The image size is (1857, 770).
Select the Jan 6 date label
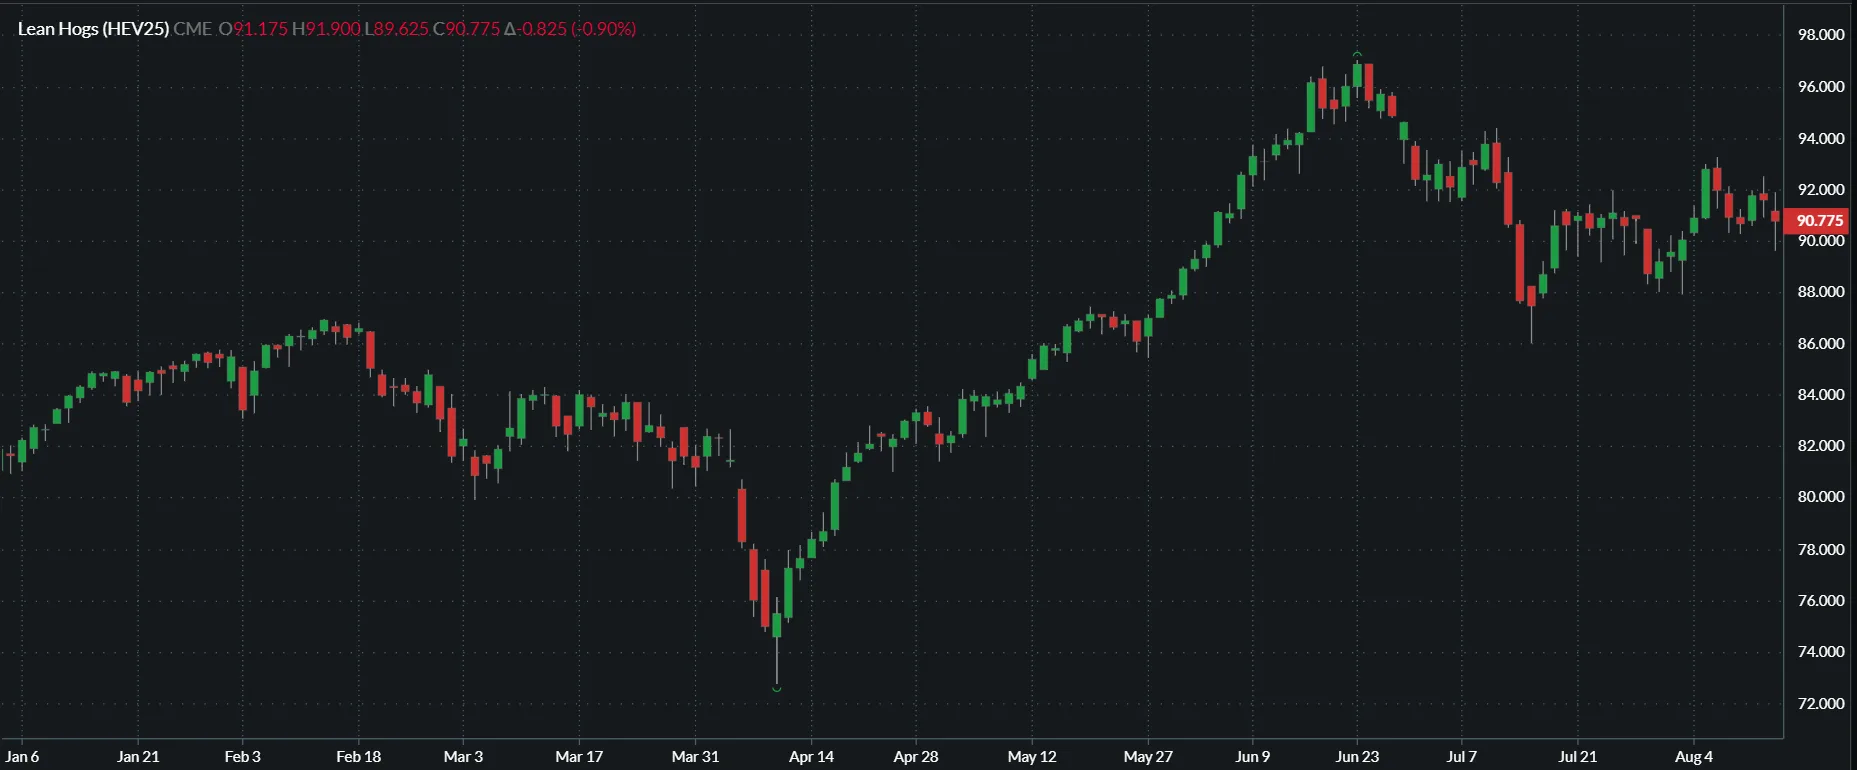[22, 756]
